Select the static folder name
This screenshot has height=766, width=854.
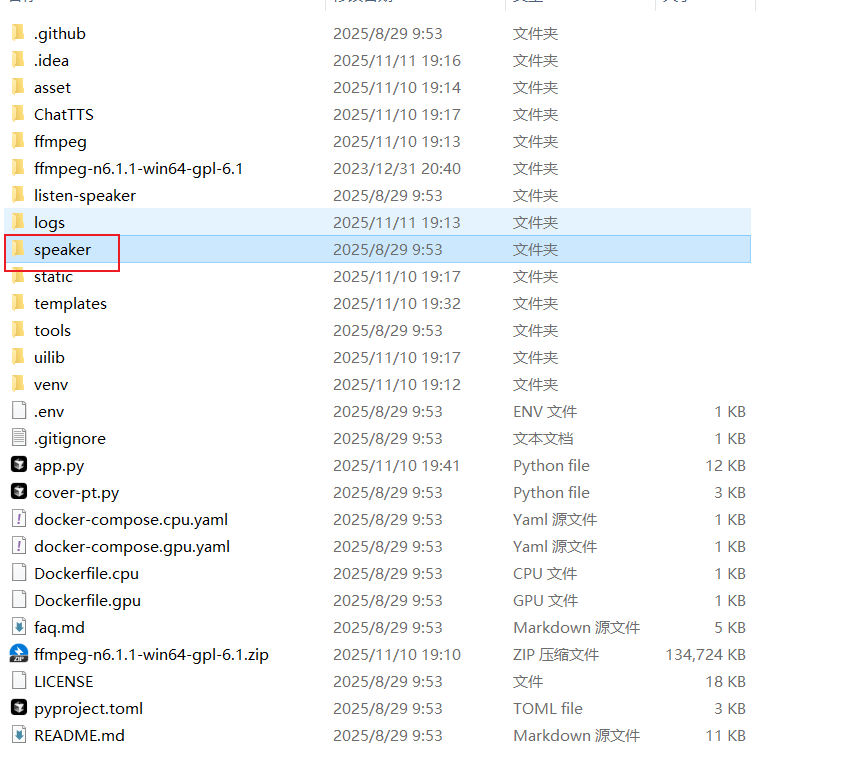coord(53,277)
